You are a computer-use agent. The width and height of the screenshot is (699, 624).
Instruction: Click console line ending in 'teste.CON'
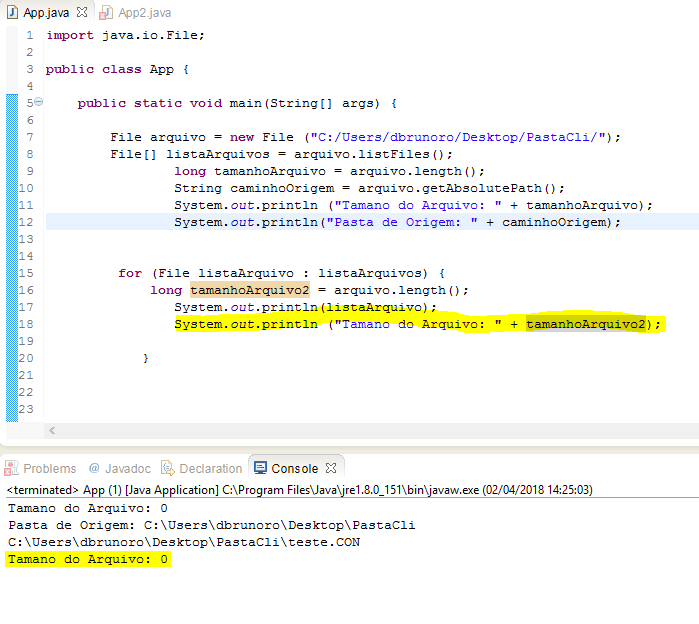pyautogui.click(x=184, y=542)
